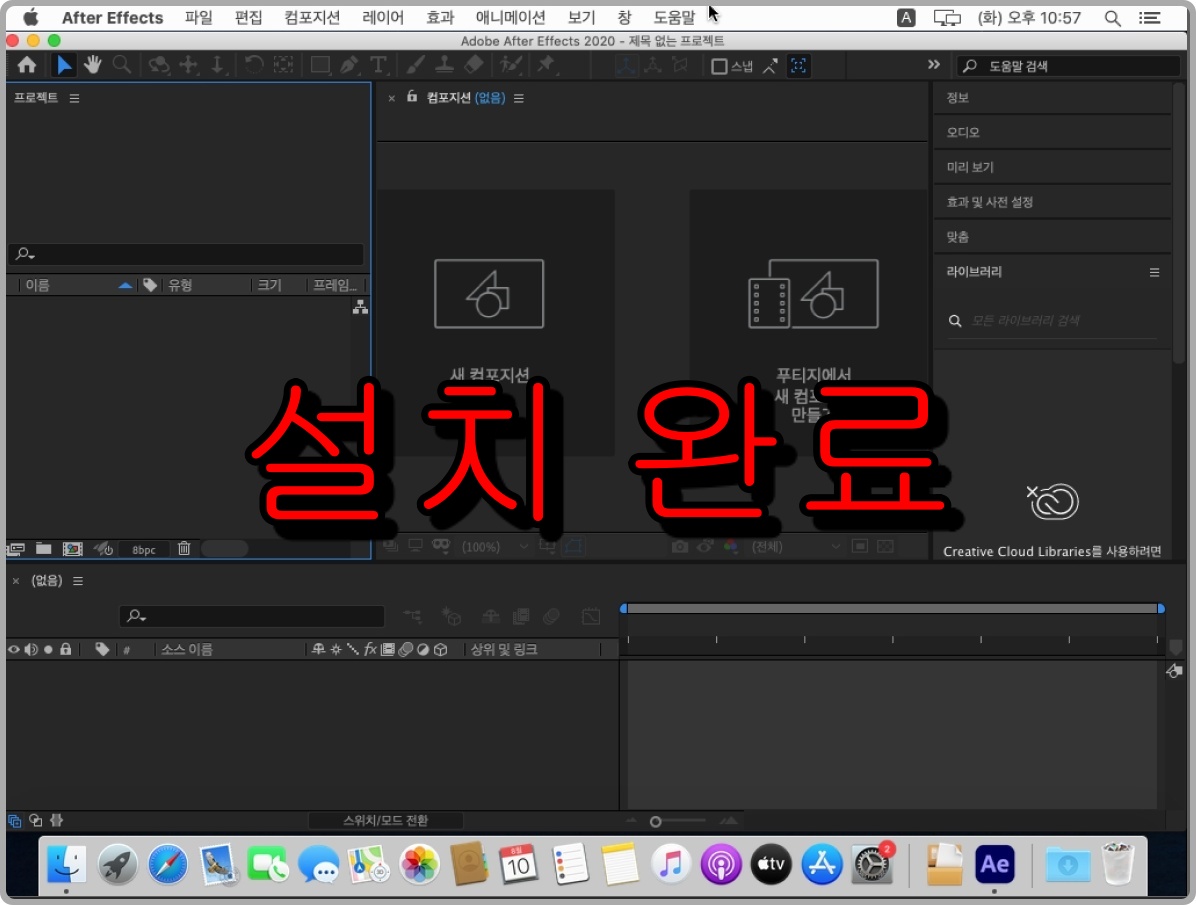Enable the 스냅 (Snap) checkbox
This screenshot has width=1196, height=905.
click(718, 66)
